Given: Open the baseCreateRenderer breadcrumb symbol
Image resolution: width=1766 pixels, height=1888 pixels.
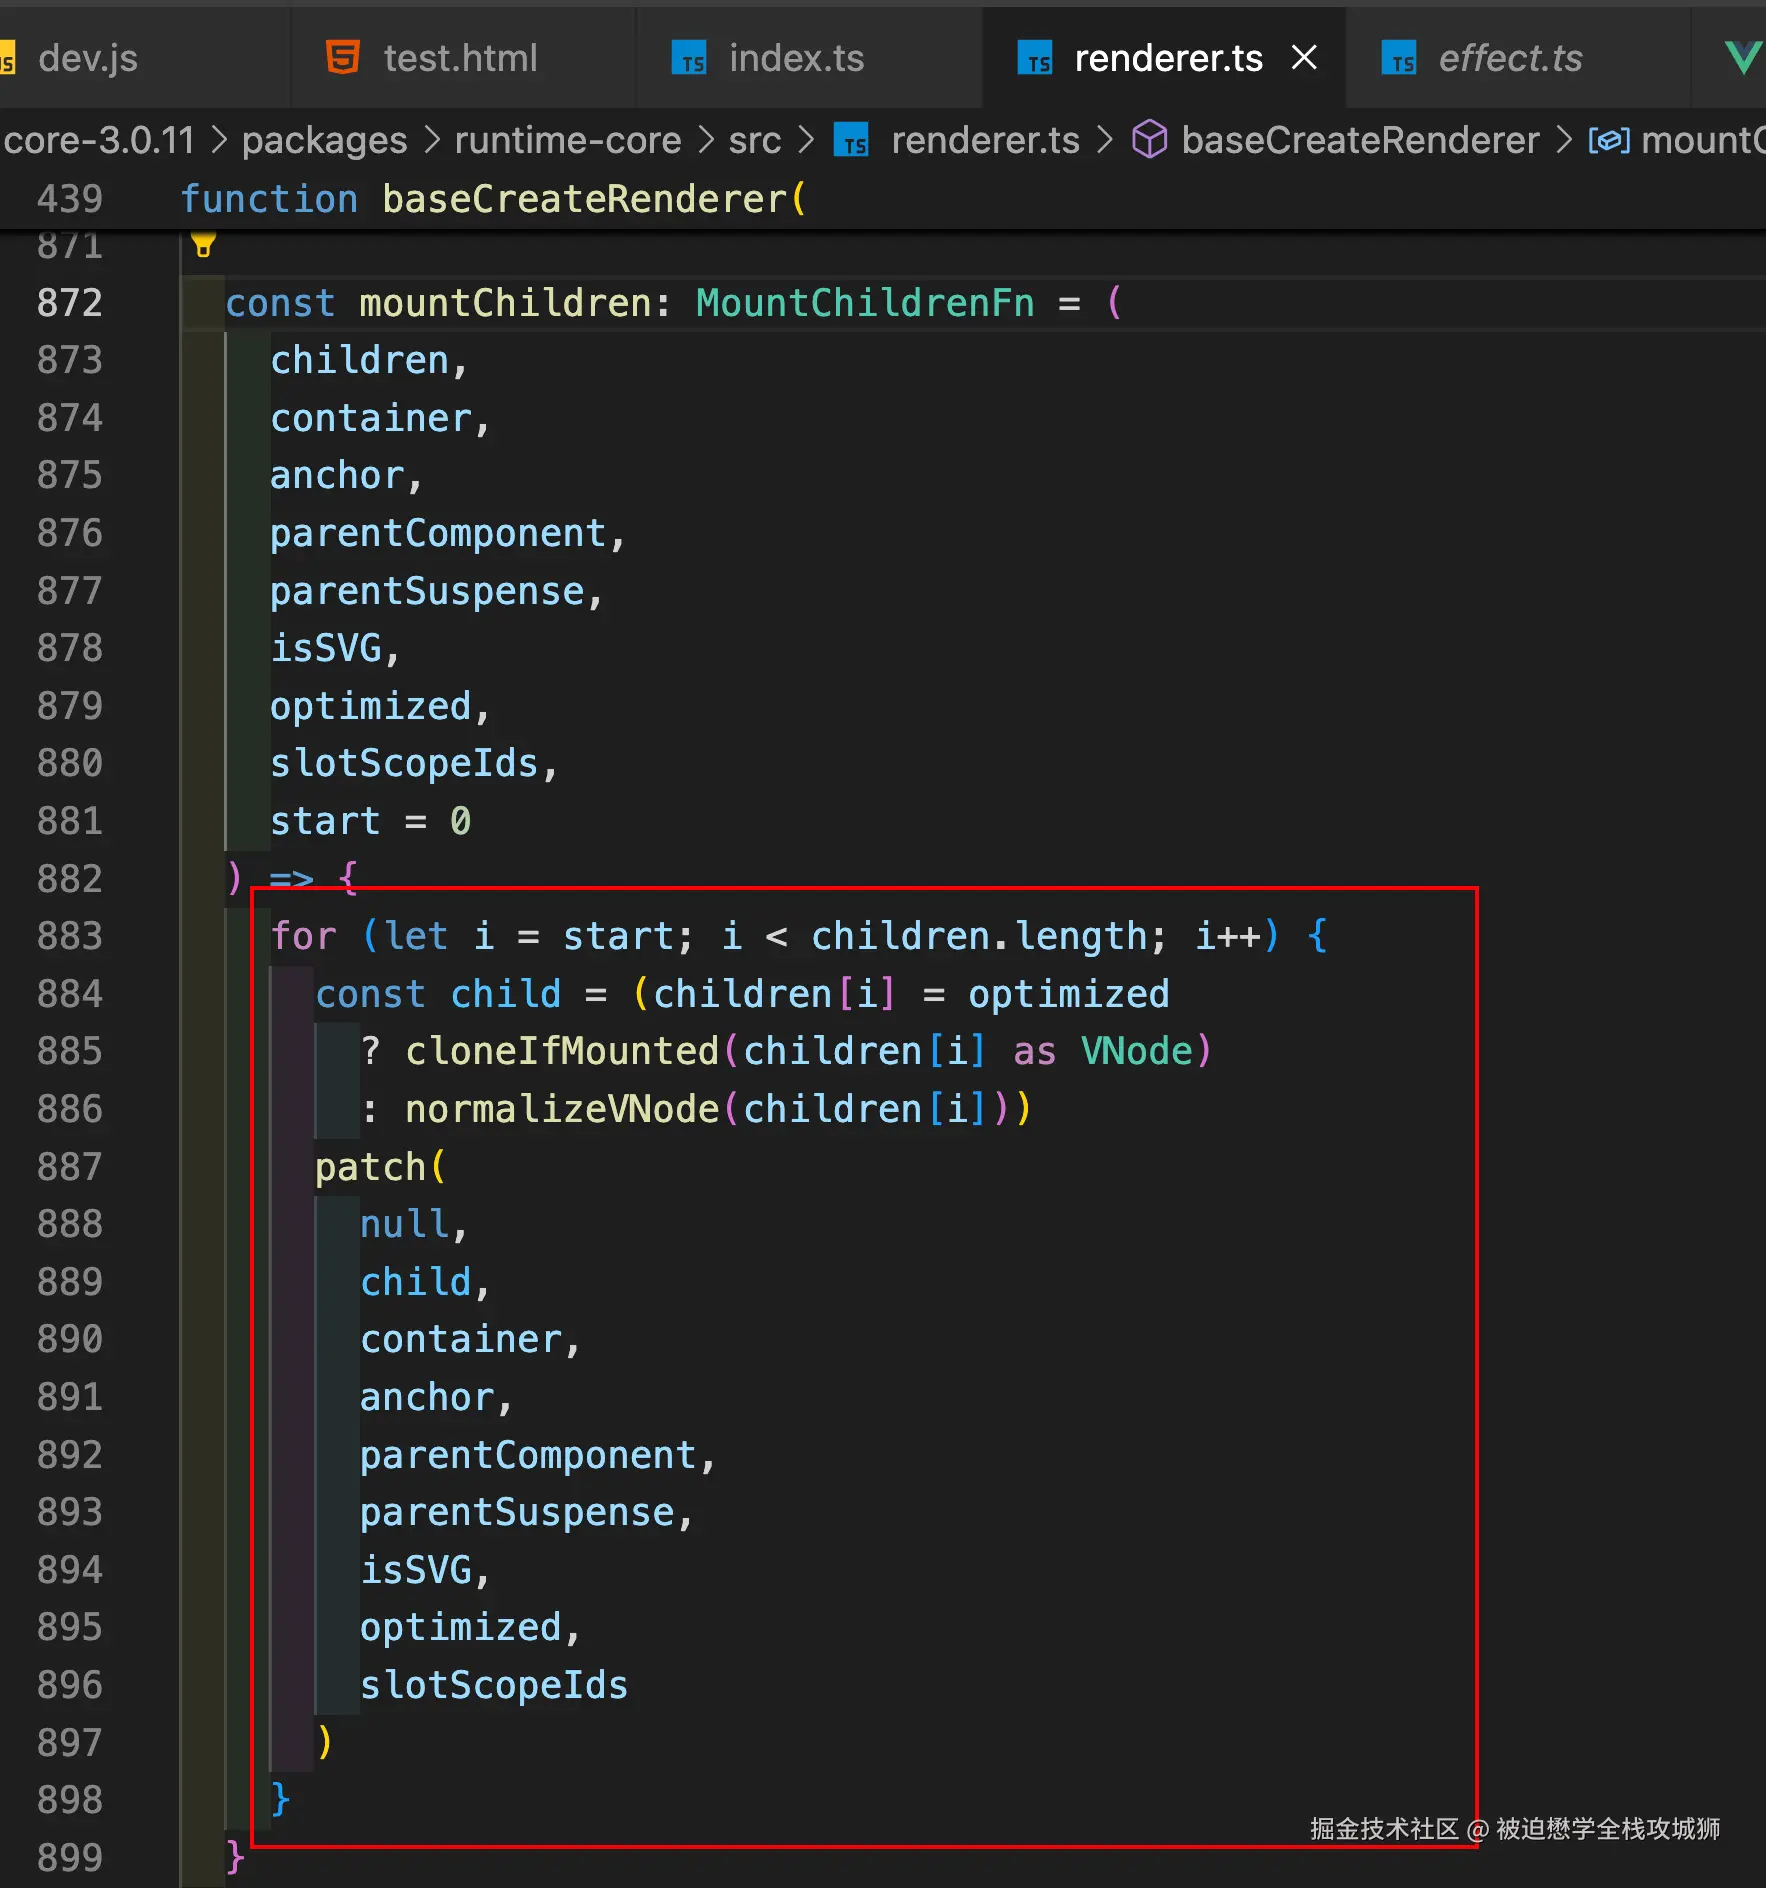Looking at the screenshot, I should click(1360, 140).
